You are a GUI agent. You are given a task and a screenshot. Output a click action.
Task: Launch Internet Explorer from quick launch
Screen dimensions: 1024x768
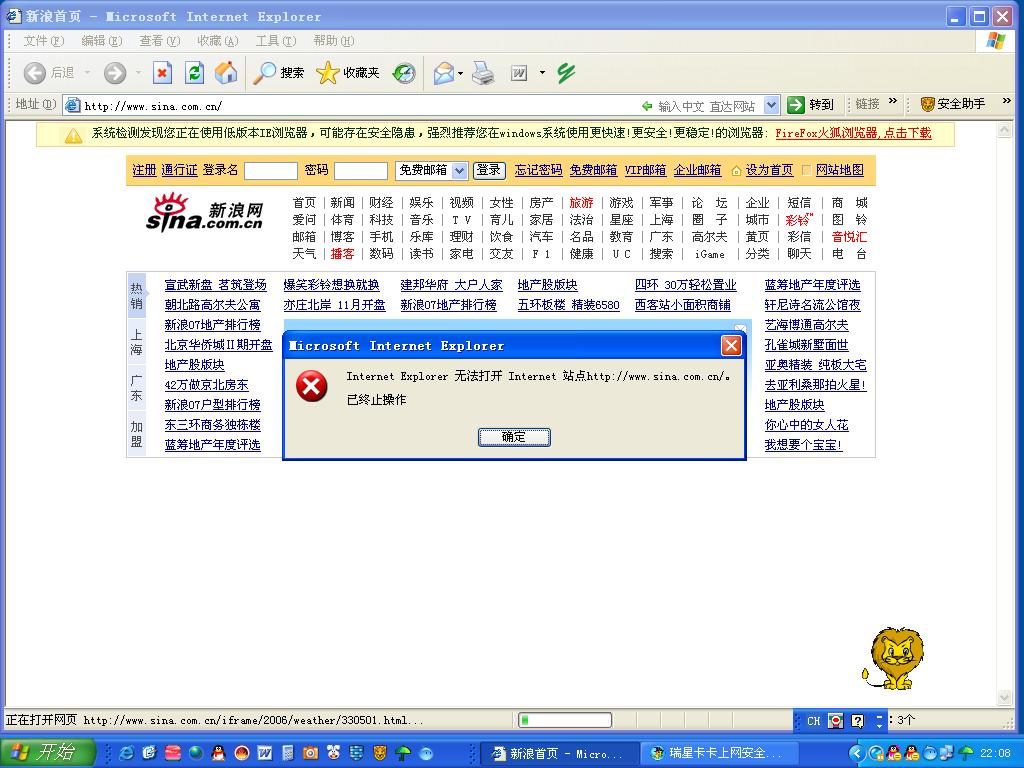click(127, 753)
